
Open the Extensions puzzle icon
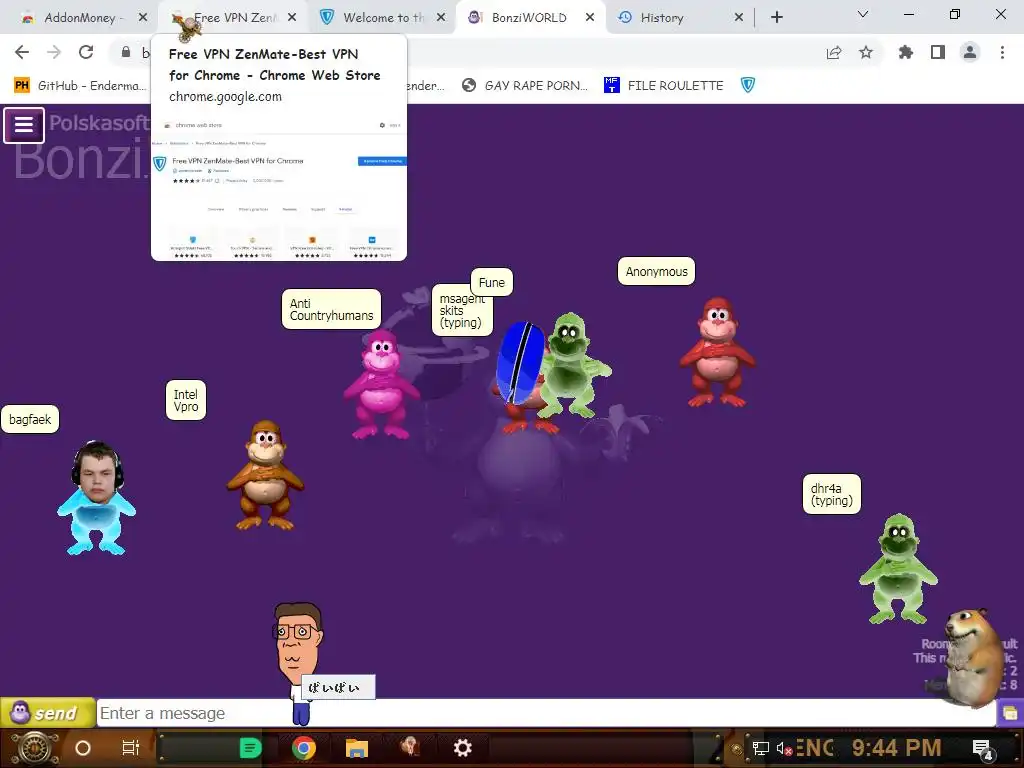point(906,52)
